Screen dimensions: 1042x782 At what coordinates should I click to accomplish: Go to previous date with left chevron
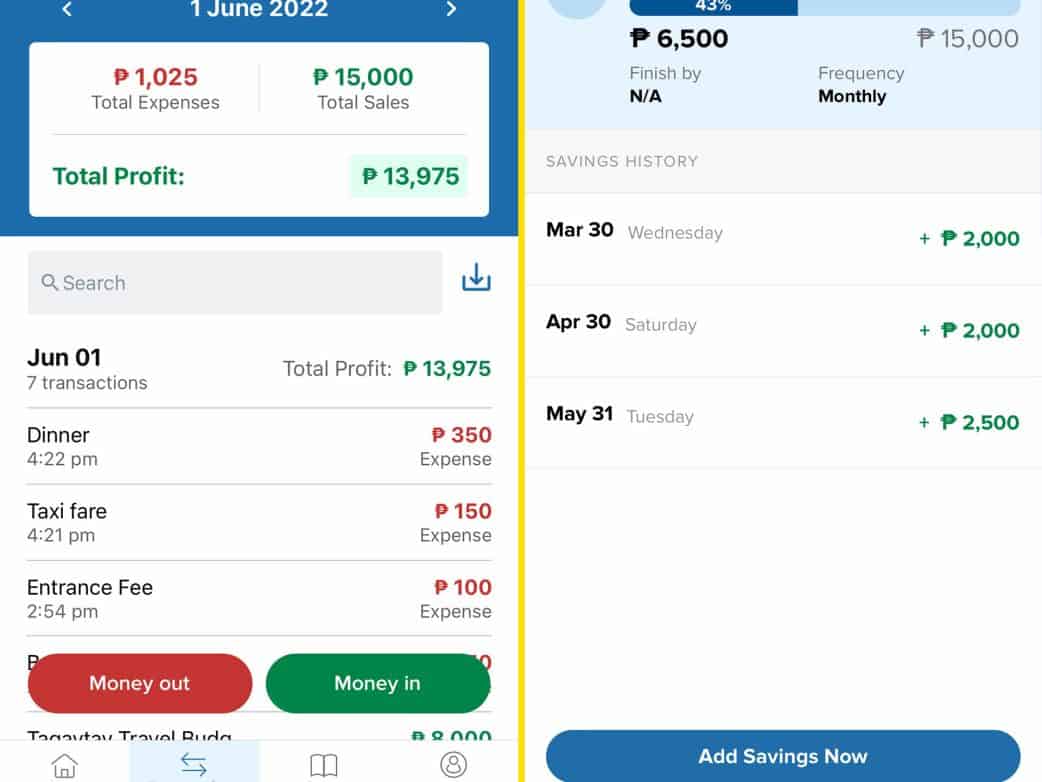click(67, 10)
